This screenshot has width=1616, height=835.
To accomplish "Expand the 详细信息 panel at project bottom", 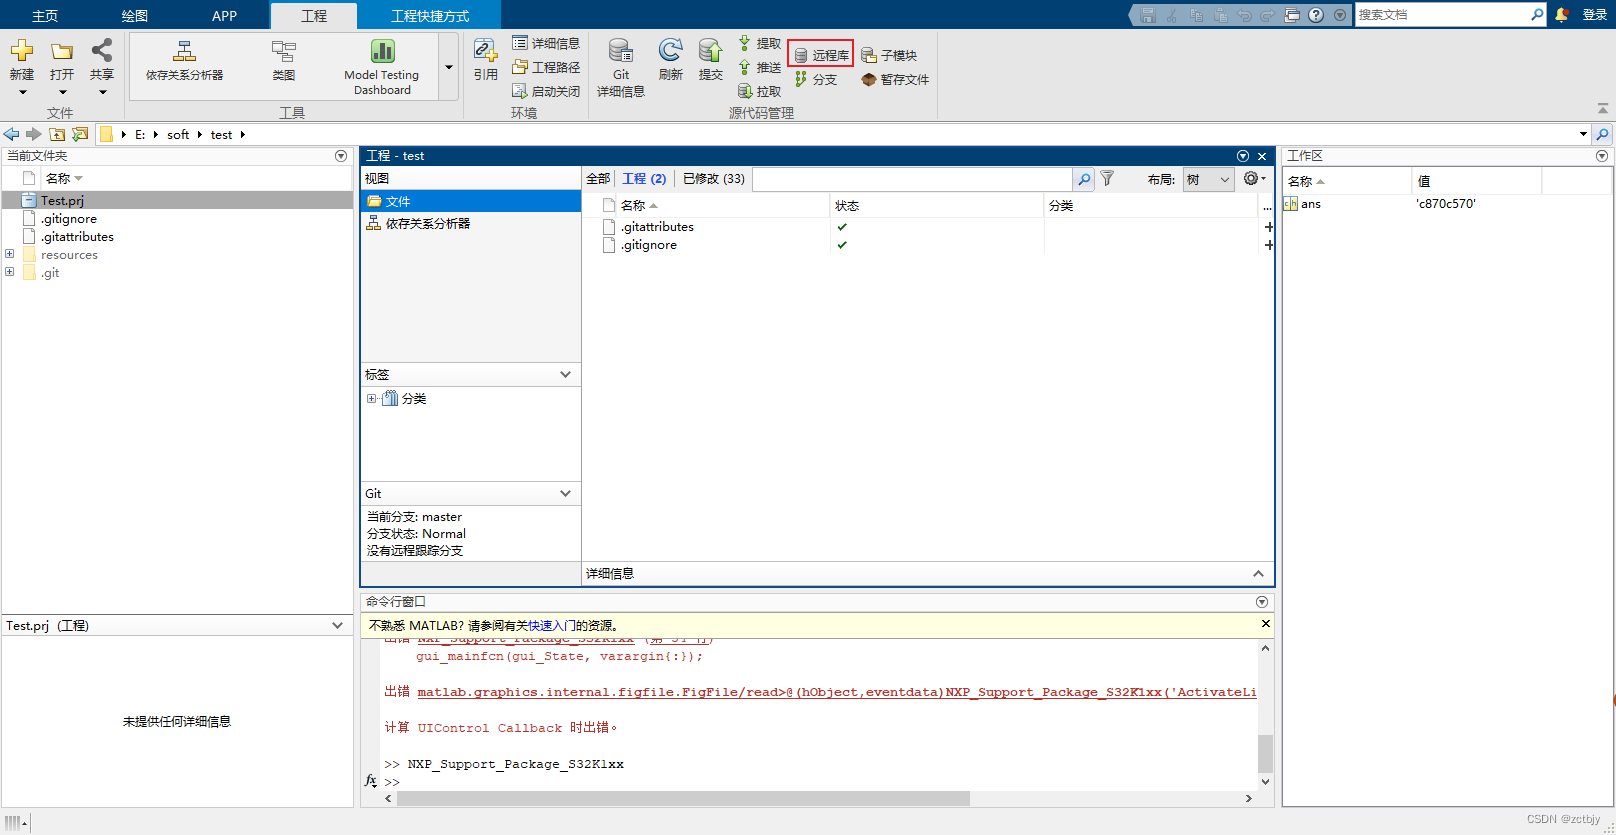I will pyautogui.click(x=1258, y=573).
